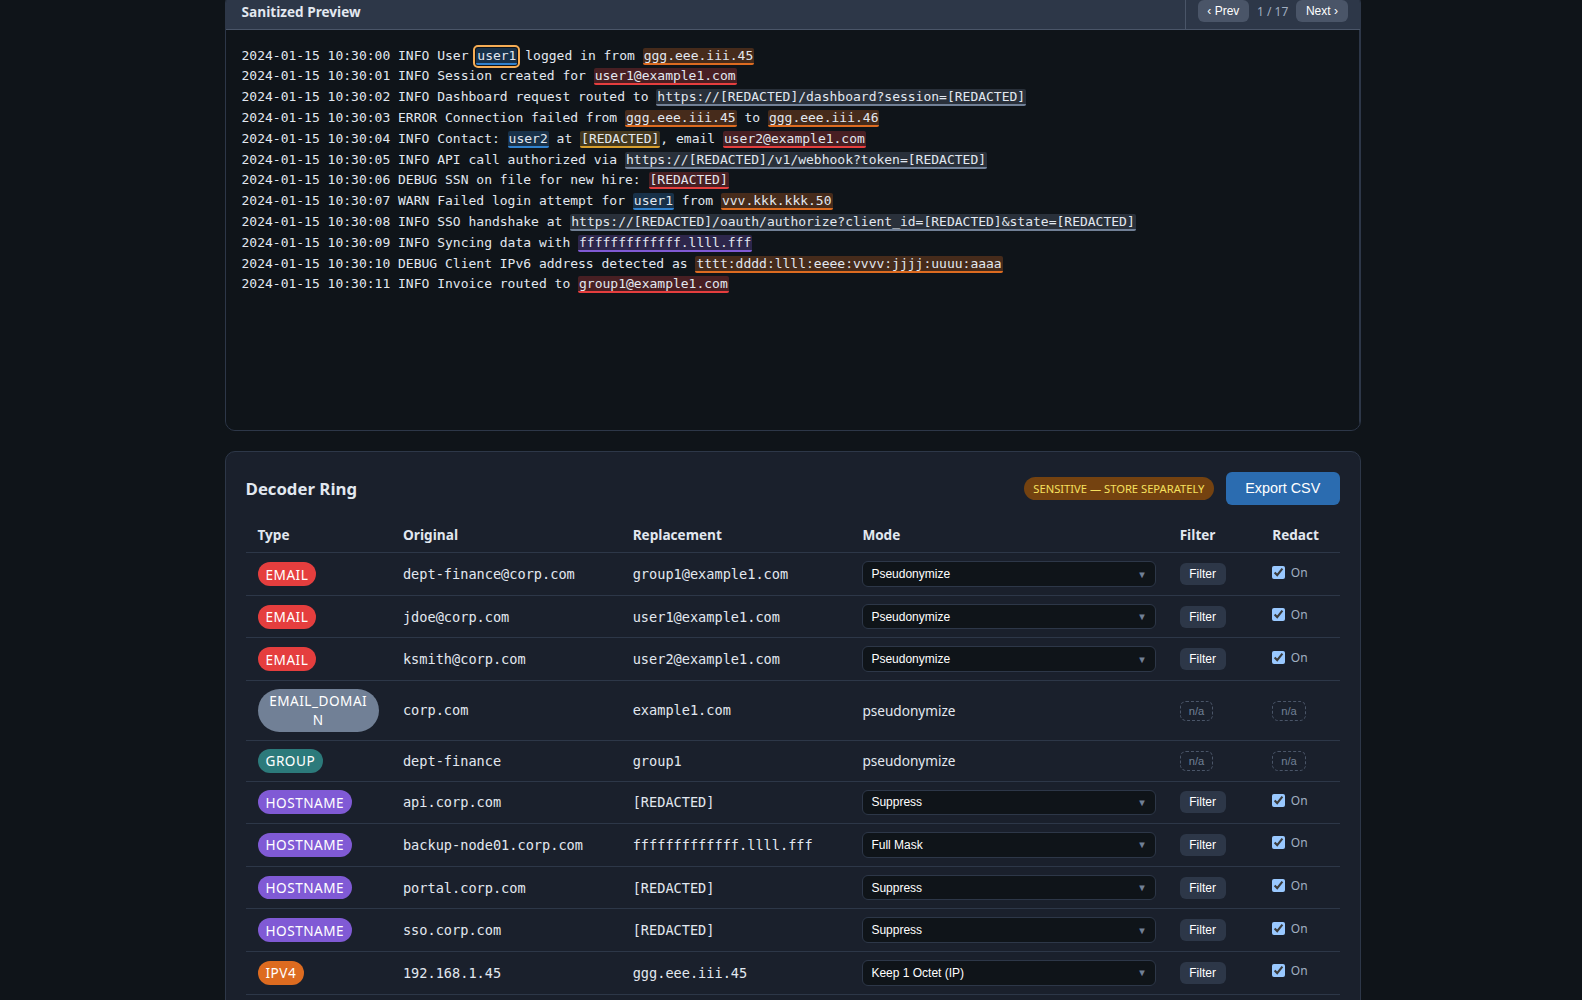Image resolution: width=1582 pixels, height=1000 pixels.
Task: Open Suppress mode dropdown for sso.corp.com
Action: tap(1008, 930)
